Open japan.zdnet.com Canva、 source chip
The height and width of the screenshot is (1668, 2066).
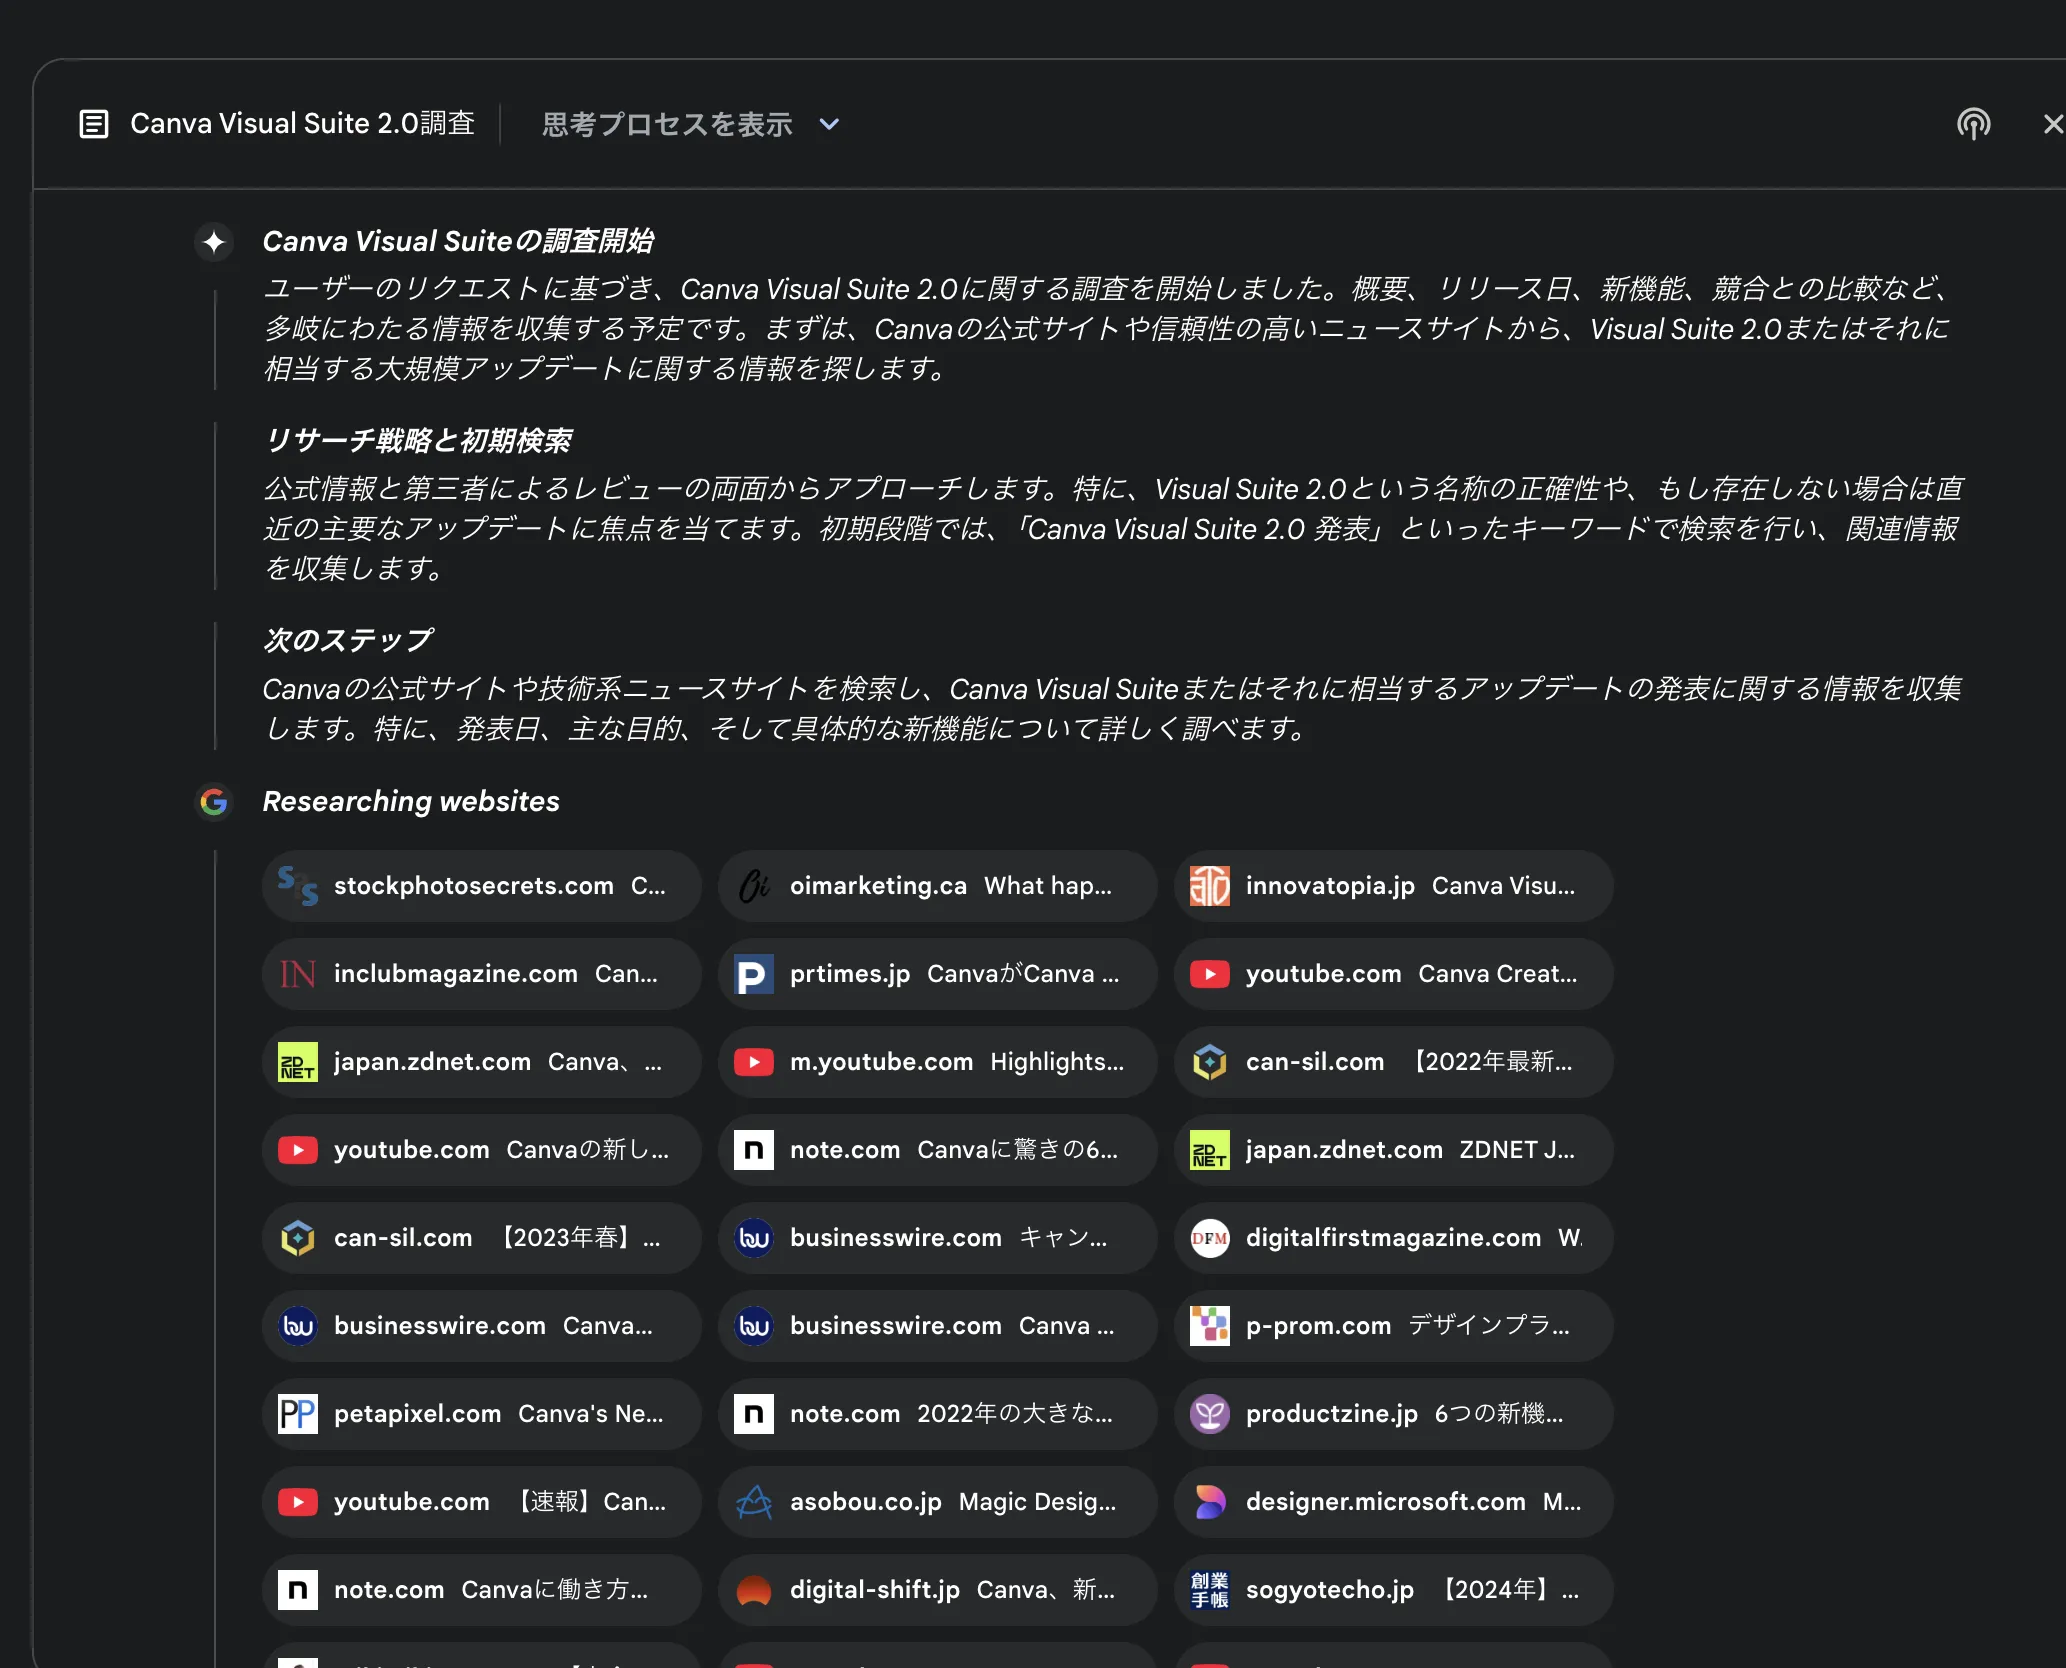tap(482, 1062)
